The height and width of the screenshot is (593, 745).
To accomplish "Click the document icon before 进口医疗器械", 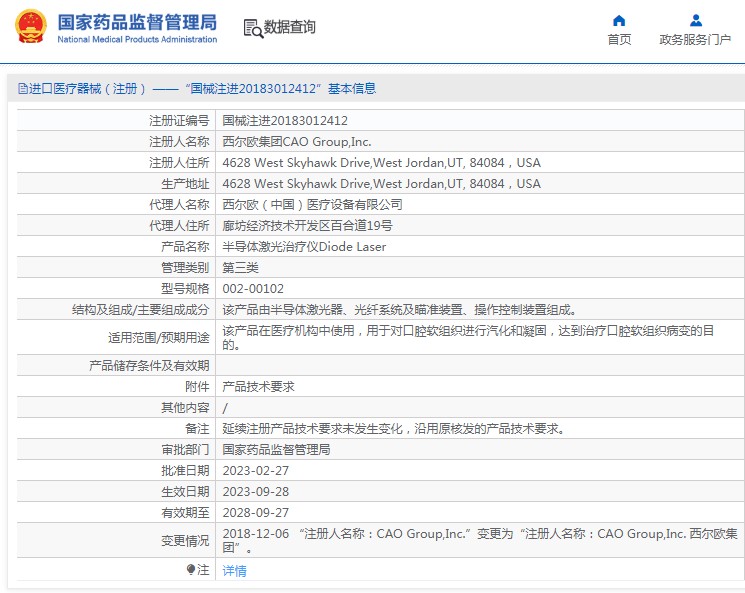I will pyautogui.click(x=22, y=88).
